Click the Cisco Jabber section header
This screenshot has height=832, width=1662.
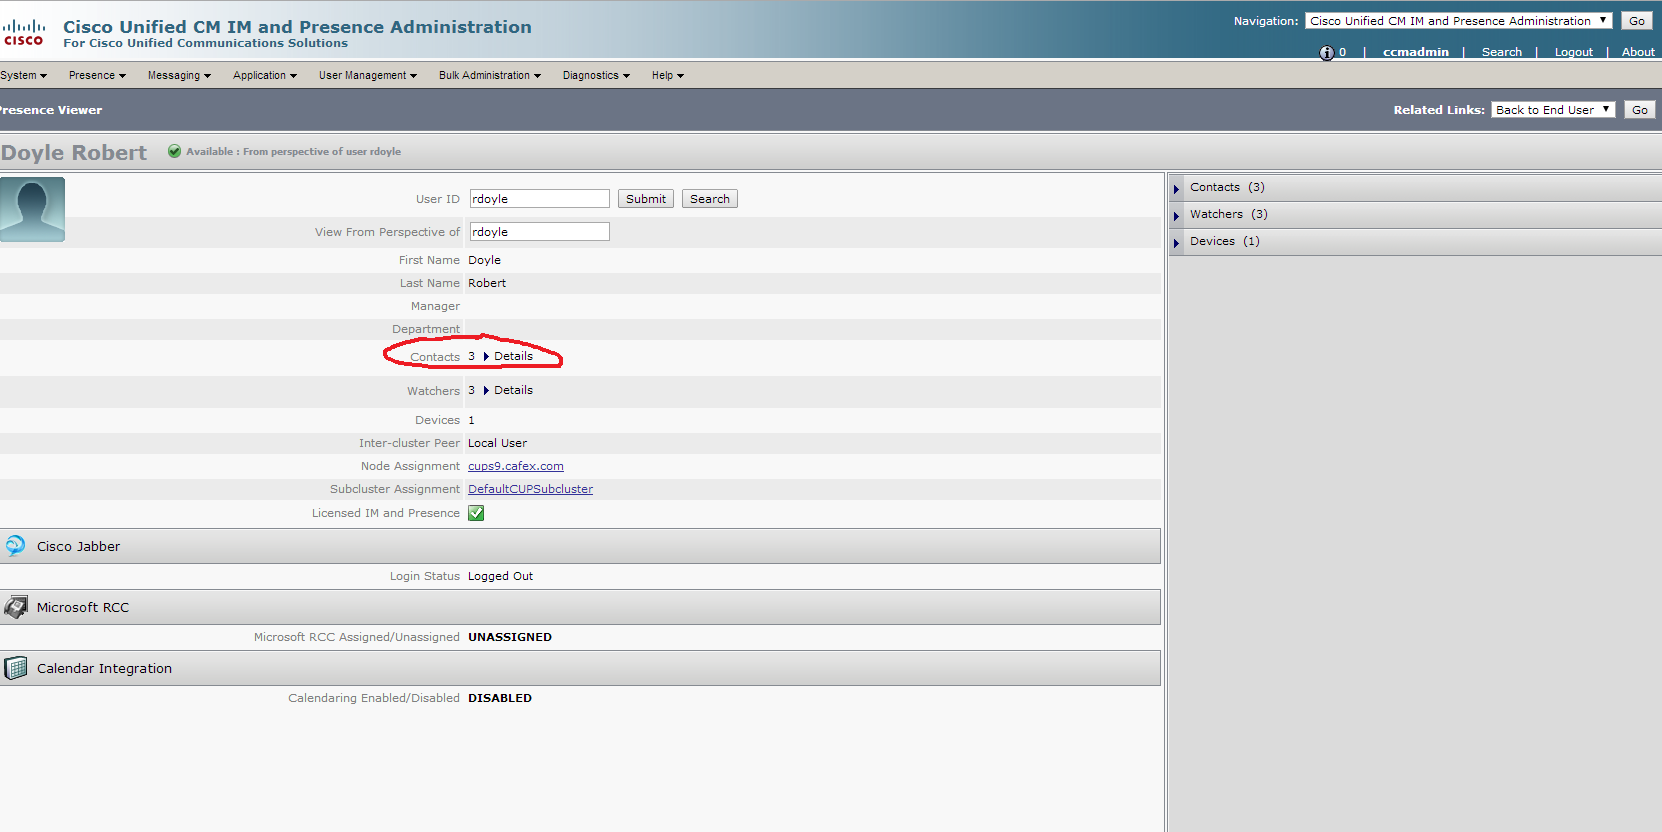point(580,546)
